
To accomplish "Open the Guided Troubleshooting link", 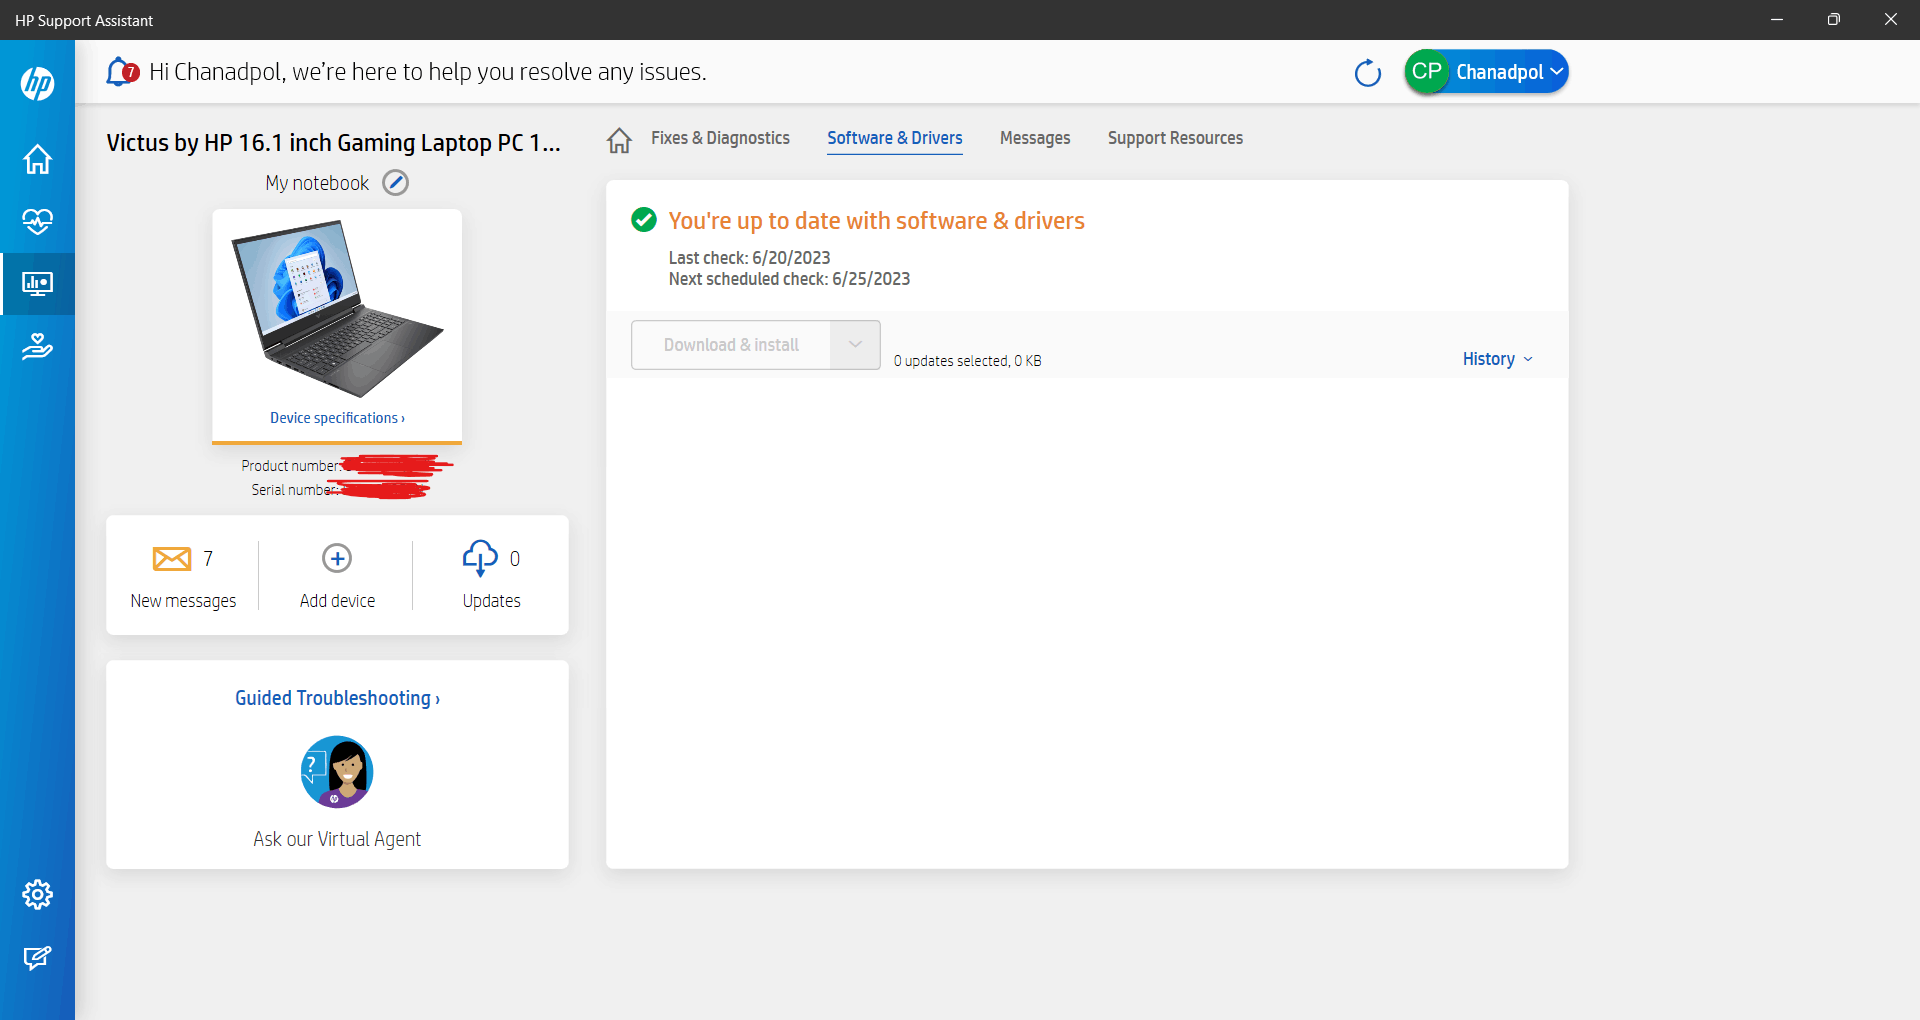I will [x=337, y=698].
